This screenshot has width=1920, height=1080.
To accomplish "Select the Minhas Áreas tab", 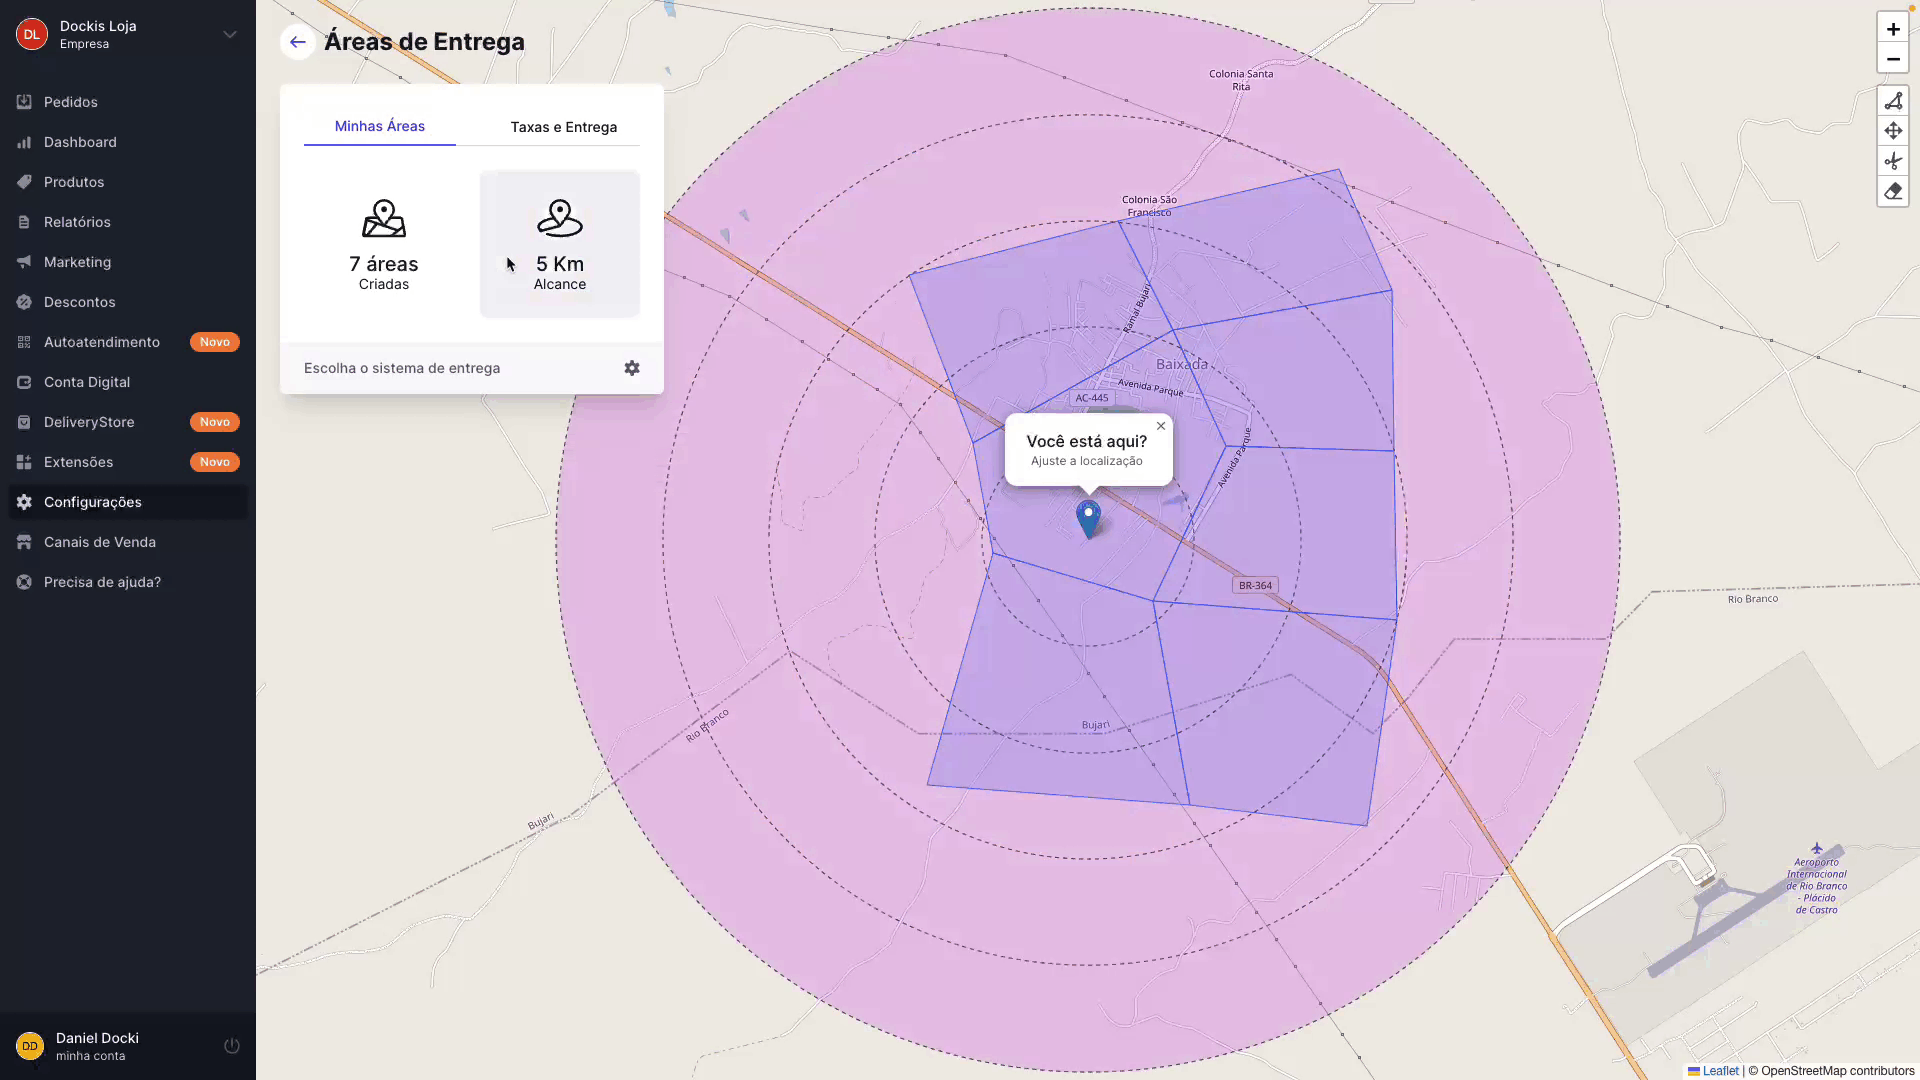I will tap(379, 126).
